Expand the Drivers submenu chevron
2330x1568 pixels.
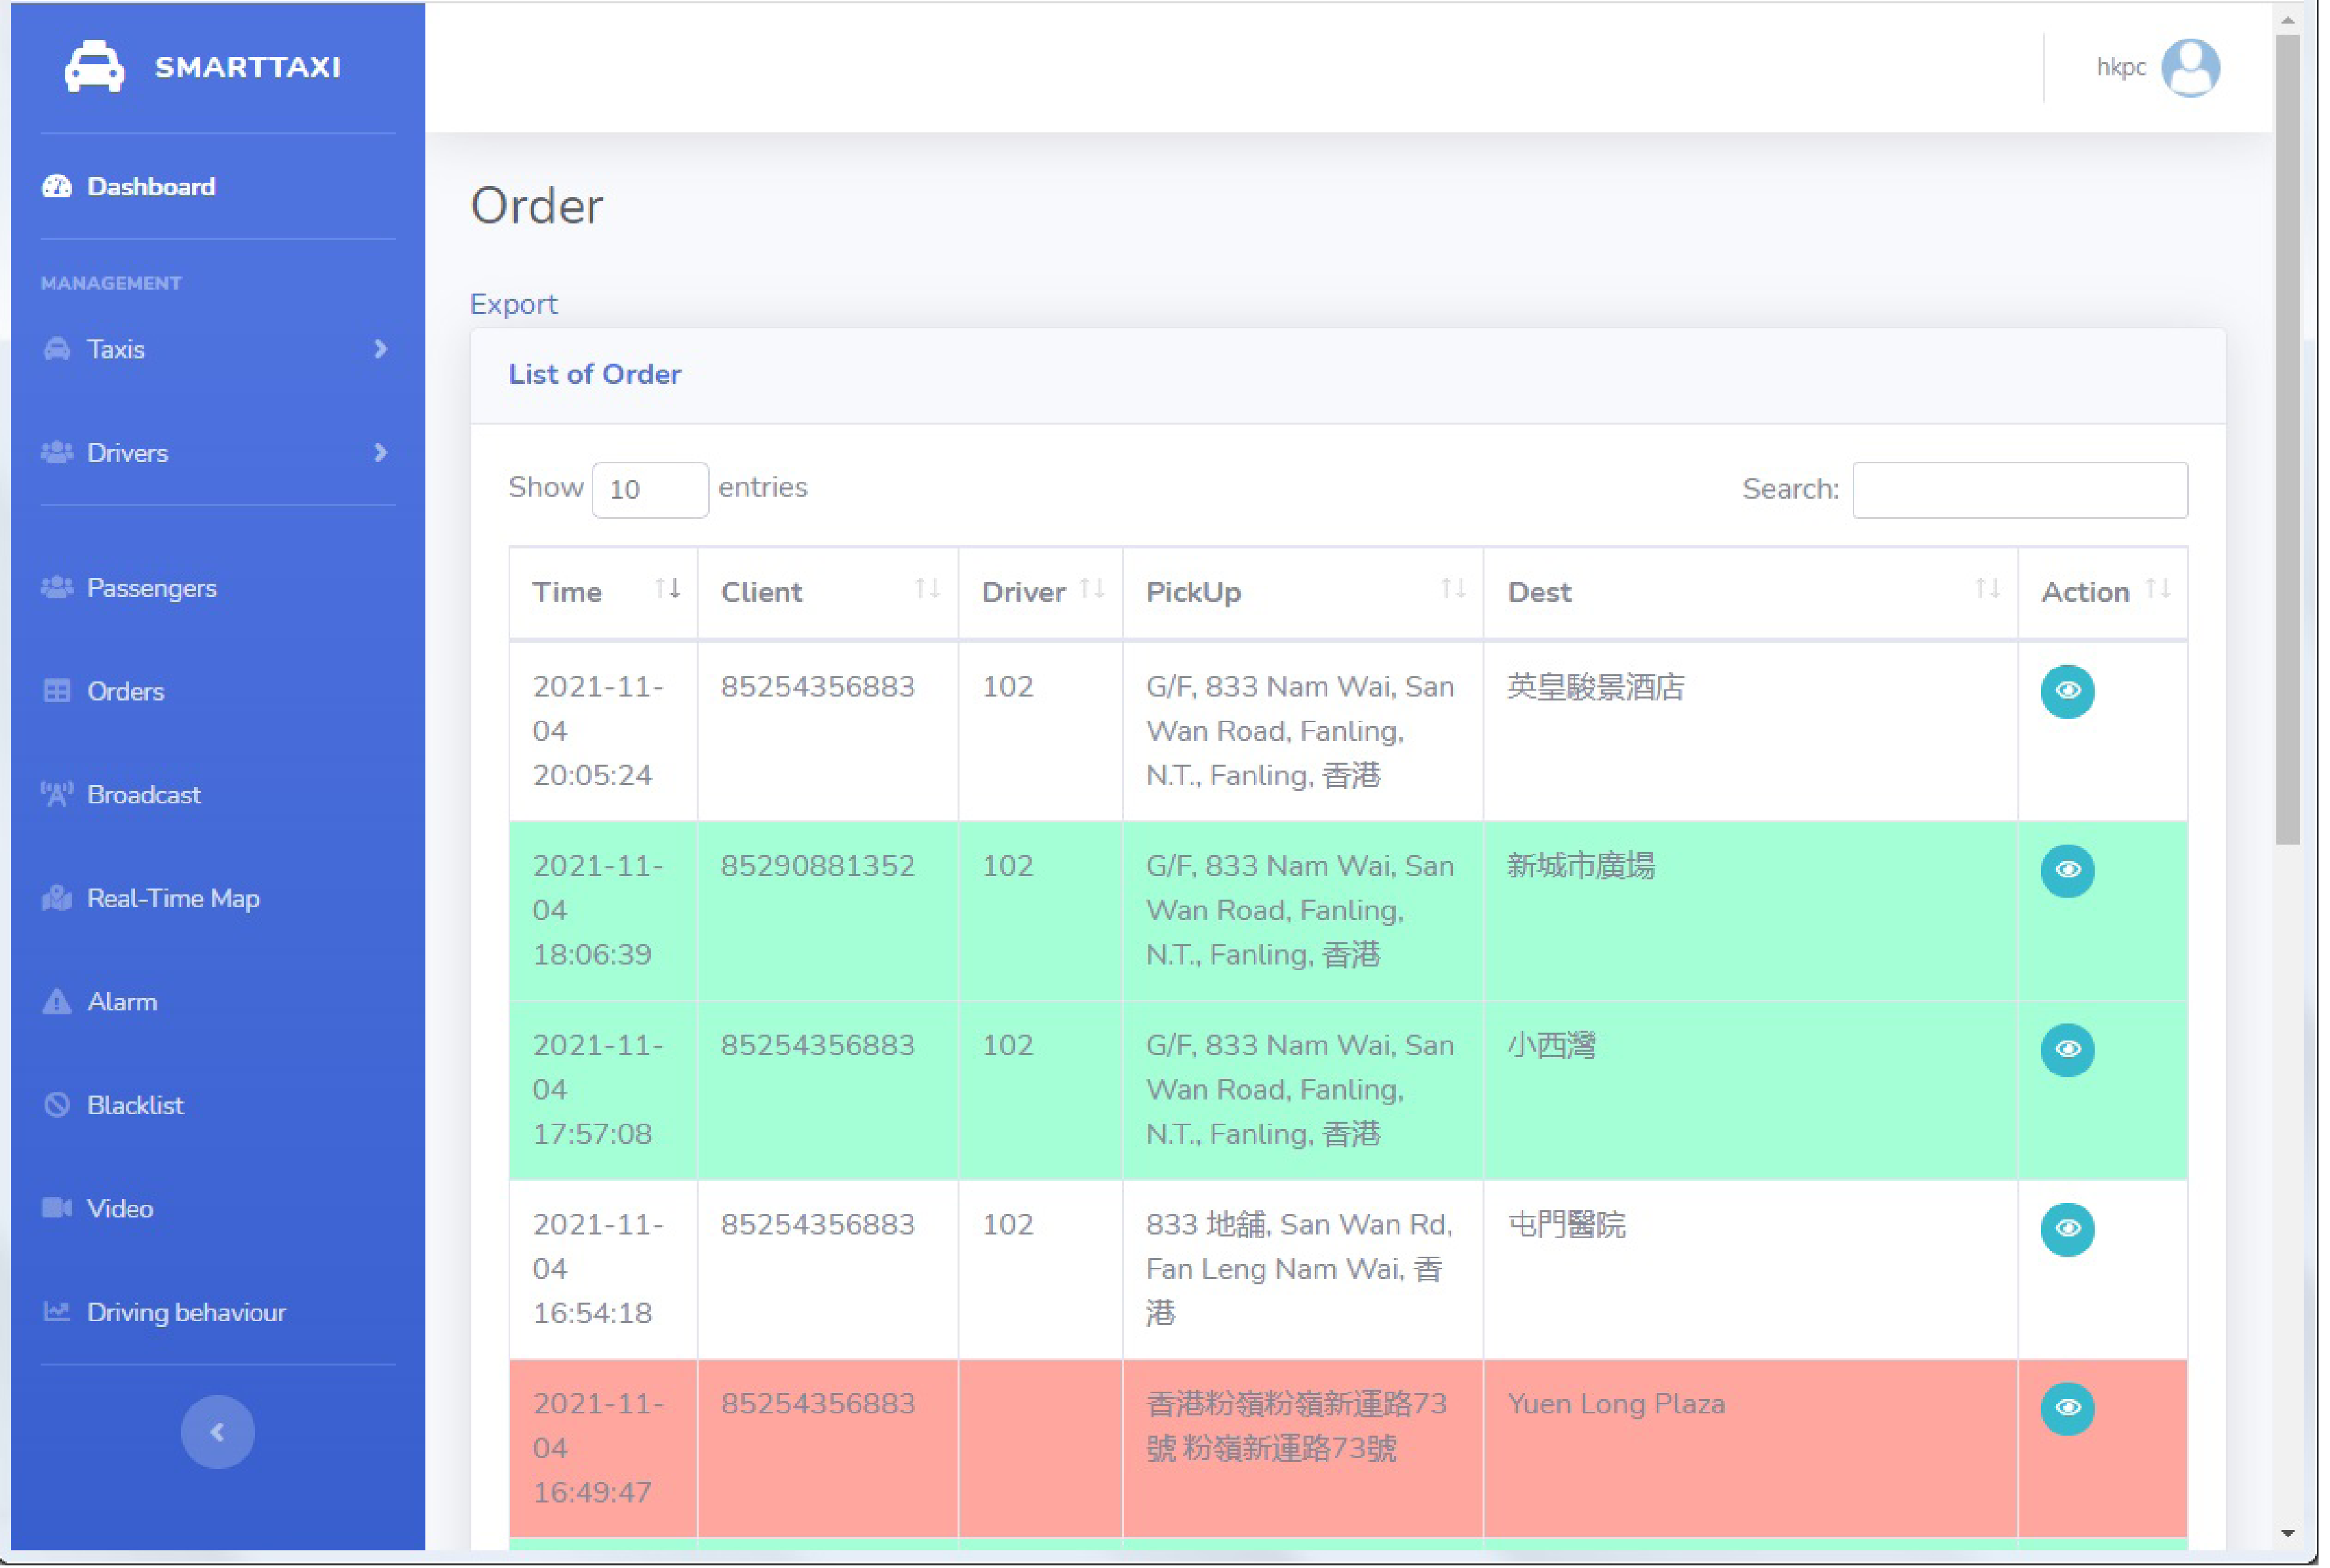tap(380, 452)
